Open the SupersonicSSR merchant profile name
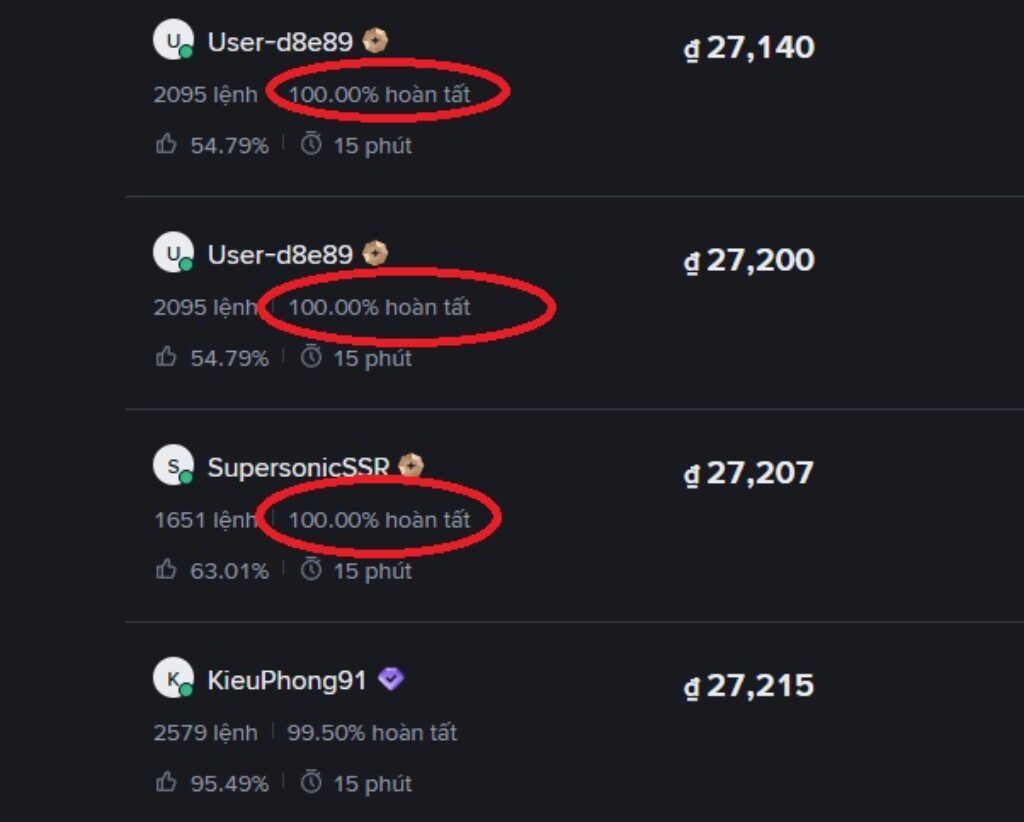The width and height of the screenshot is (1024, 822). tap(298, 468)
